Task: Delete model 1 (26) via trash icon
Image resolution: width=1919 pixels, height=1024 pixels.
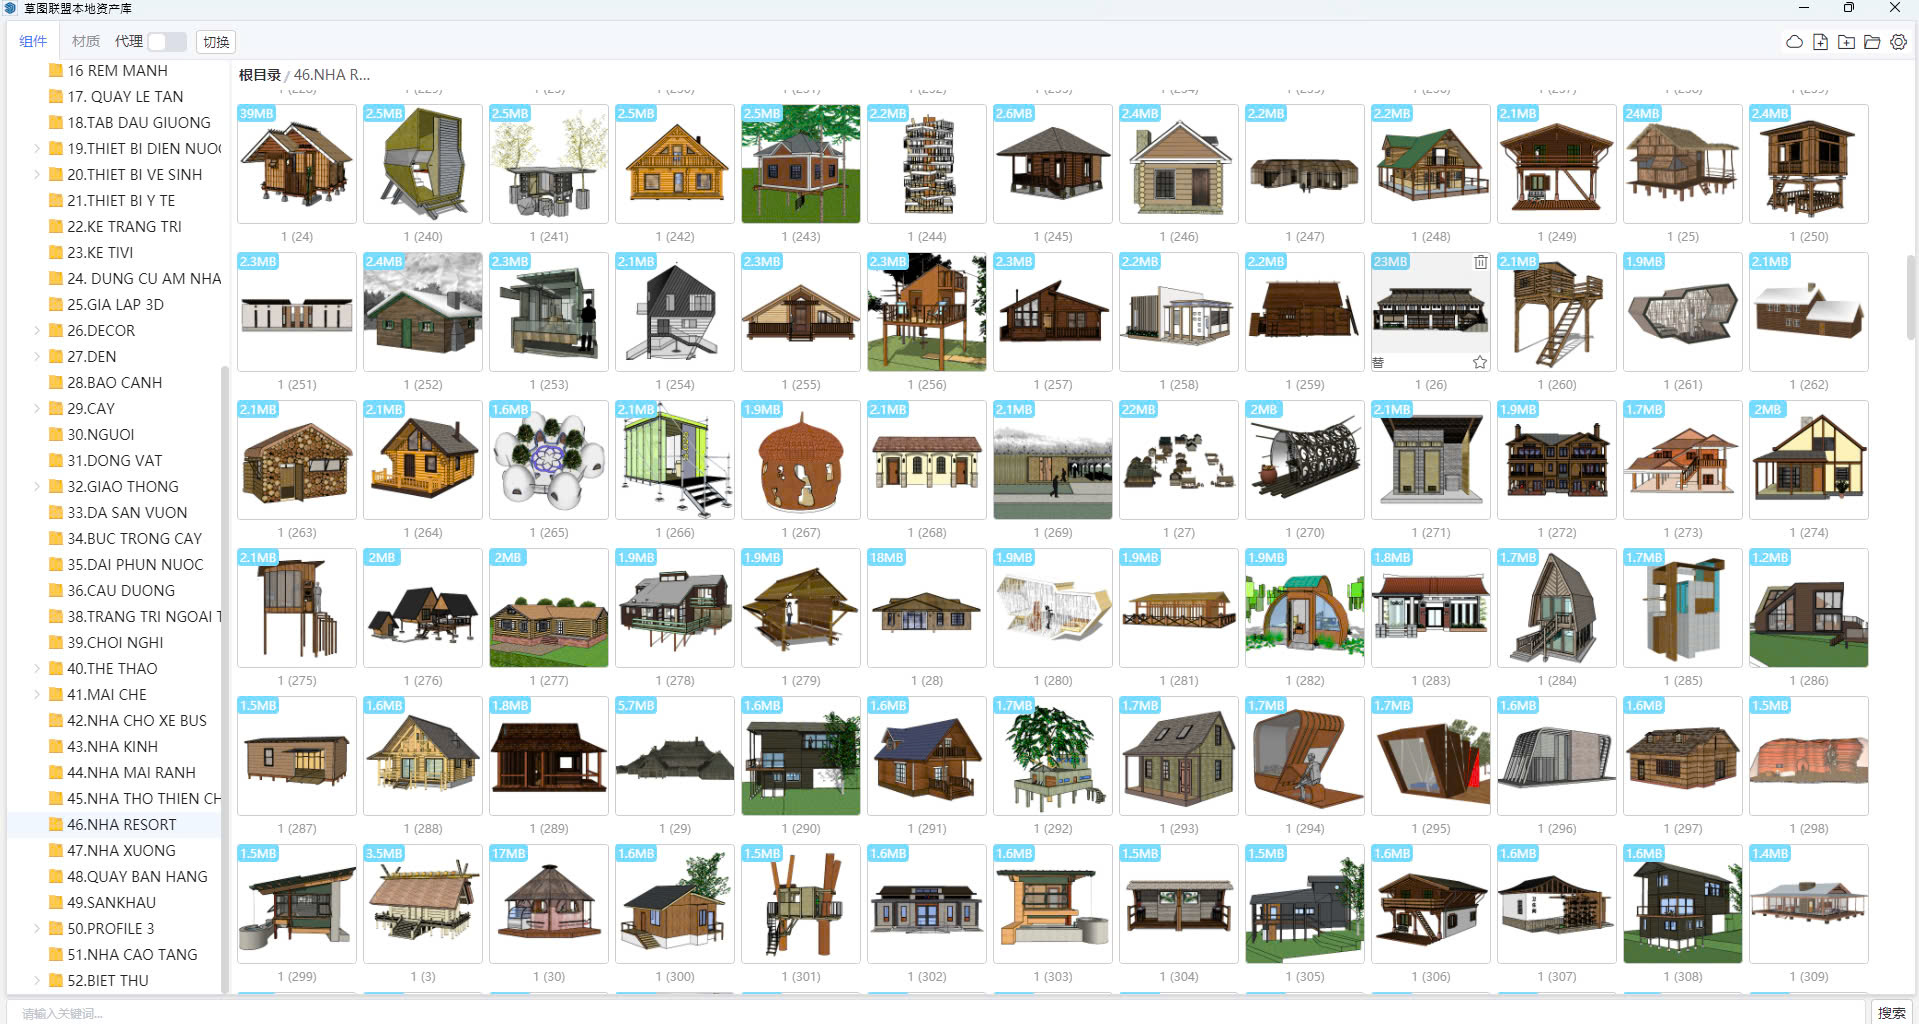Action: tap(1480, 262)
